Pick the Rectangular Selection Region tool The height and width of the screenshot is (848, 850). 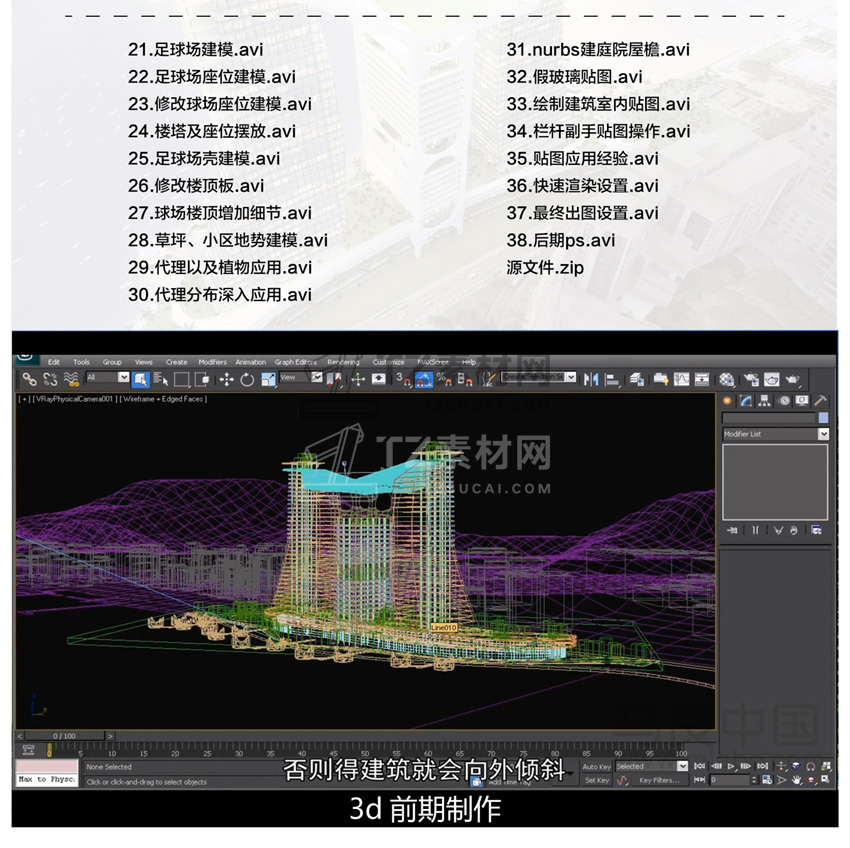182,379
